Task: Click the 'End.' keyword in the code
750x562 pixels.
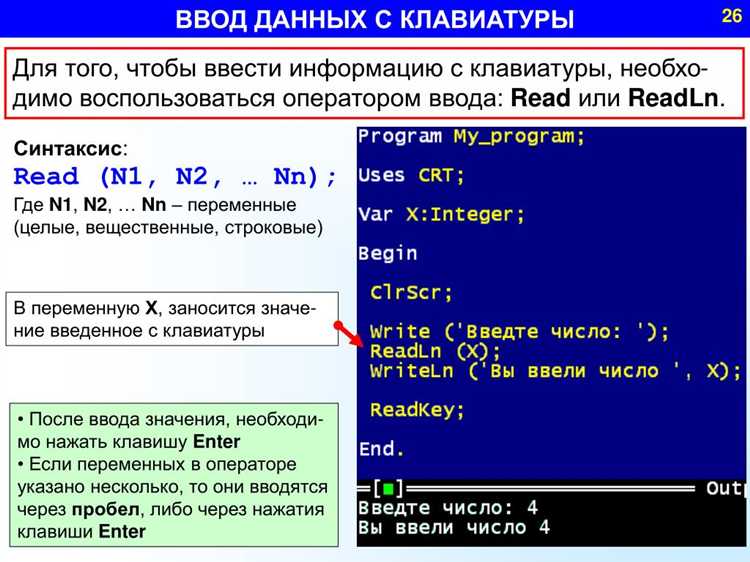Action: coord(382,449)
